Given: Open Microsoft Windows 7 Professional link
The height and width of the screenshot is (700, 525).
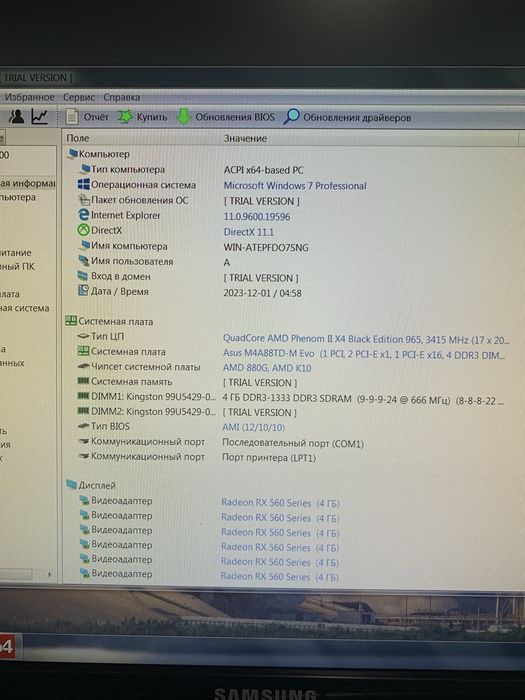Looking at the screenshot, I should tap(295, 186).
